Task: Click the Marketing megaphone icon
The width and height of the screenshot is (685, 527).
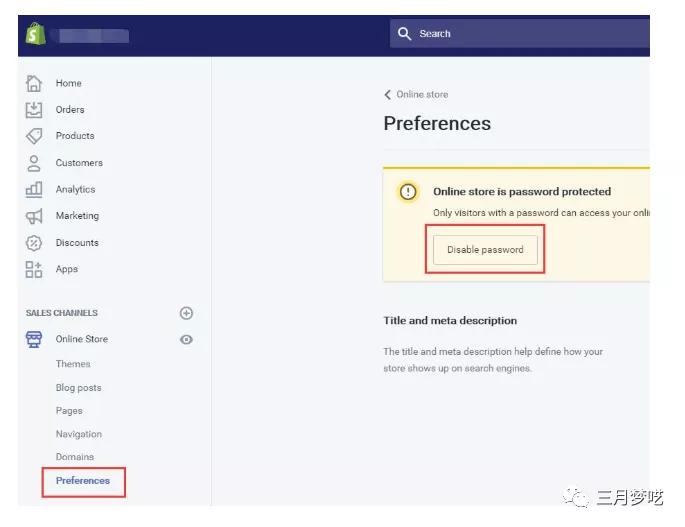Action: pyautogui.click(x=34, y=216)
